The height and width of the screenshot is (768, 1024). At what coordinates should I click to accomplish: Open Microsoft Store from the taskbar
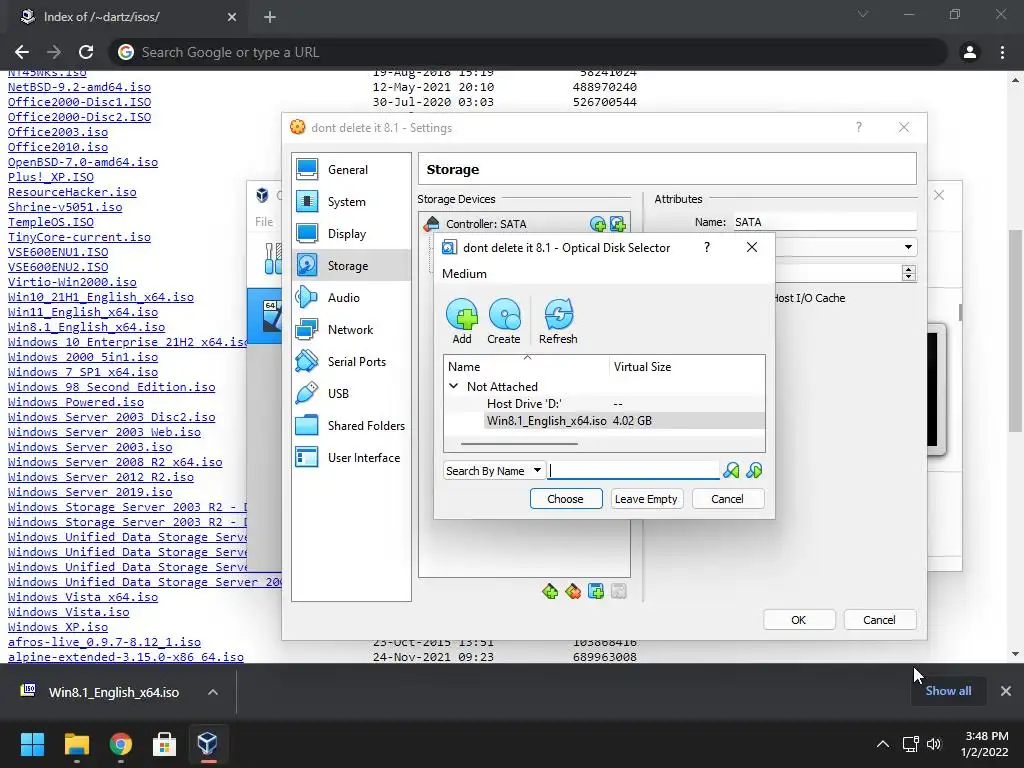pos(164,744)
